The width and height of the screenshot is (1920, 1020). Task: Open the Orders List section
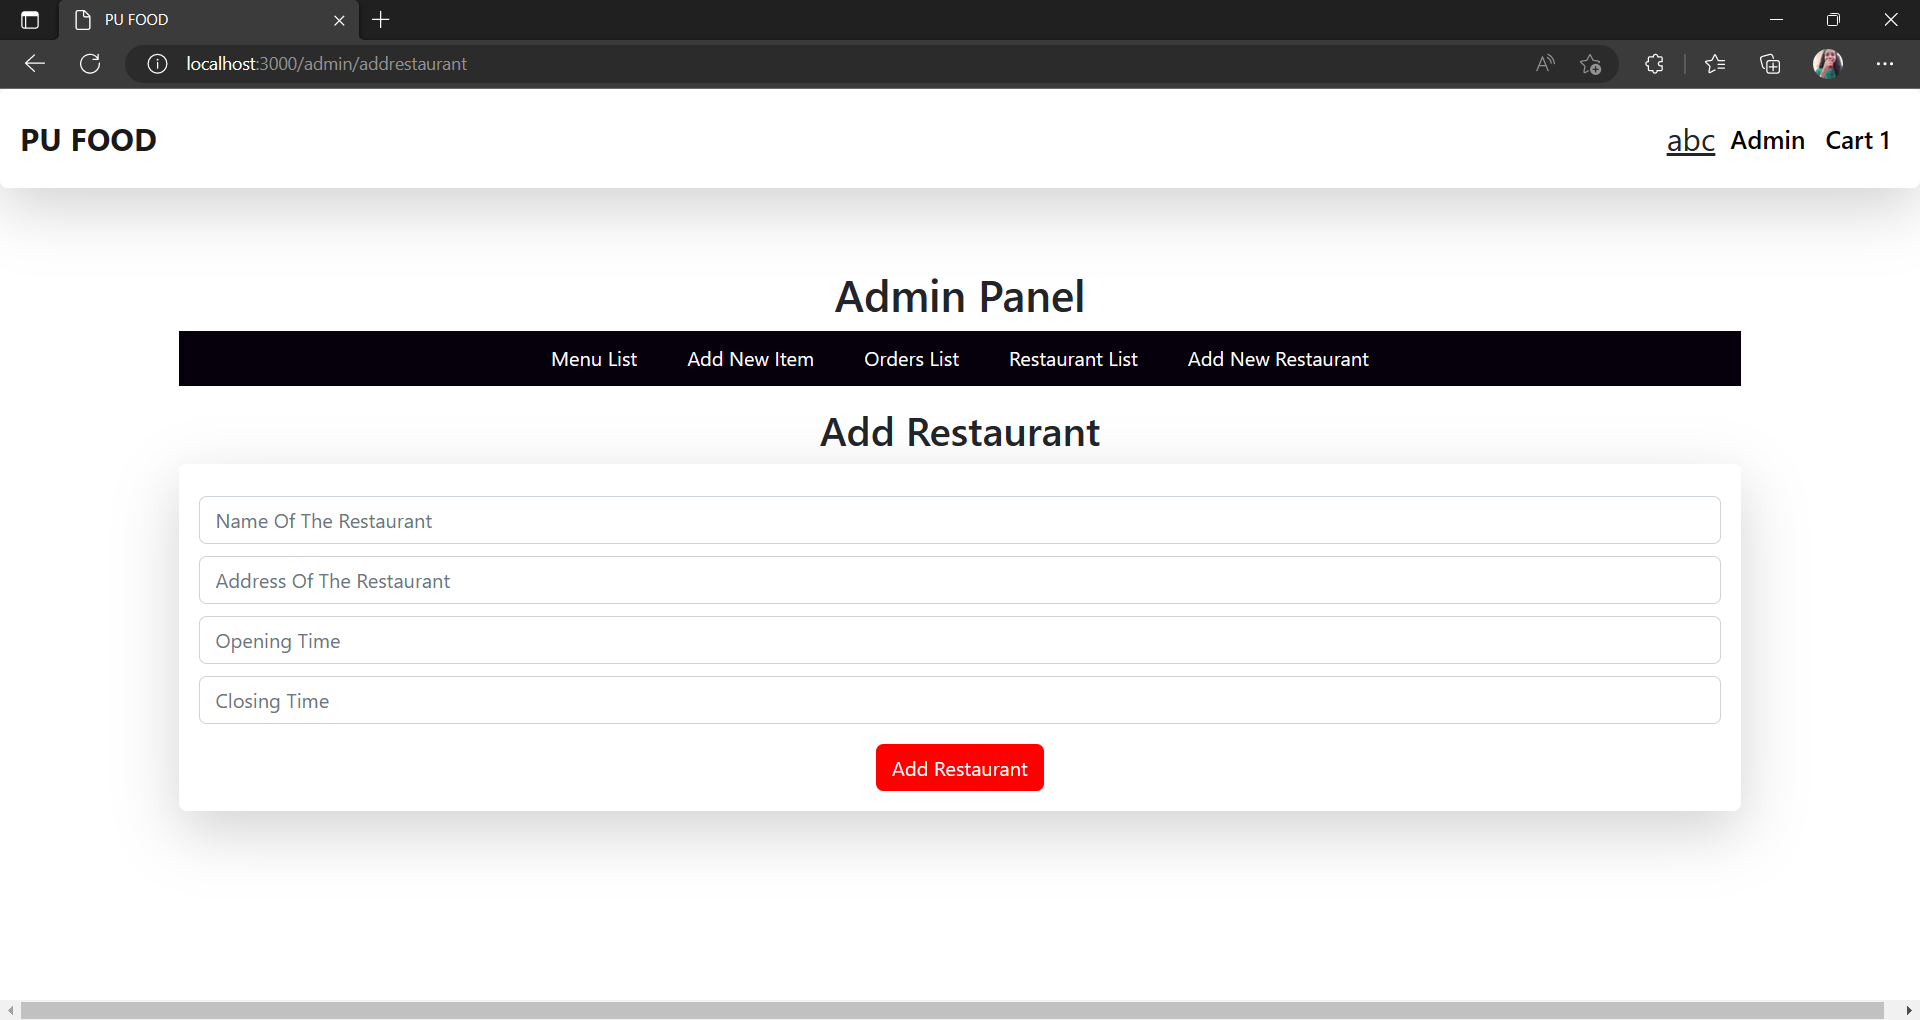(911, 358)
